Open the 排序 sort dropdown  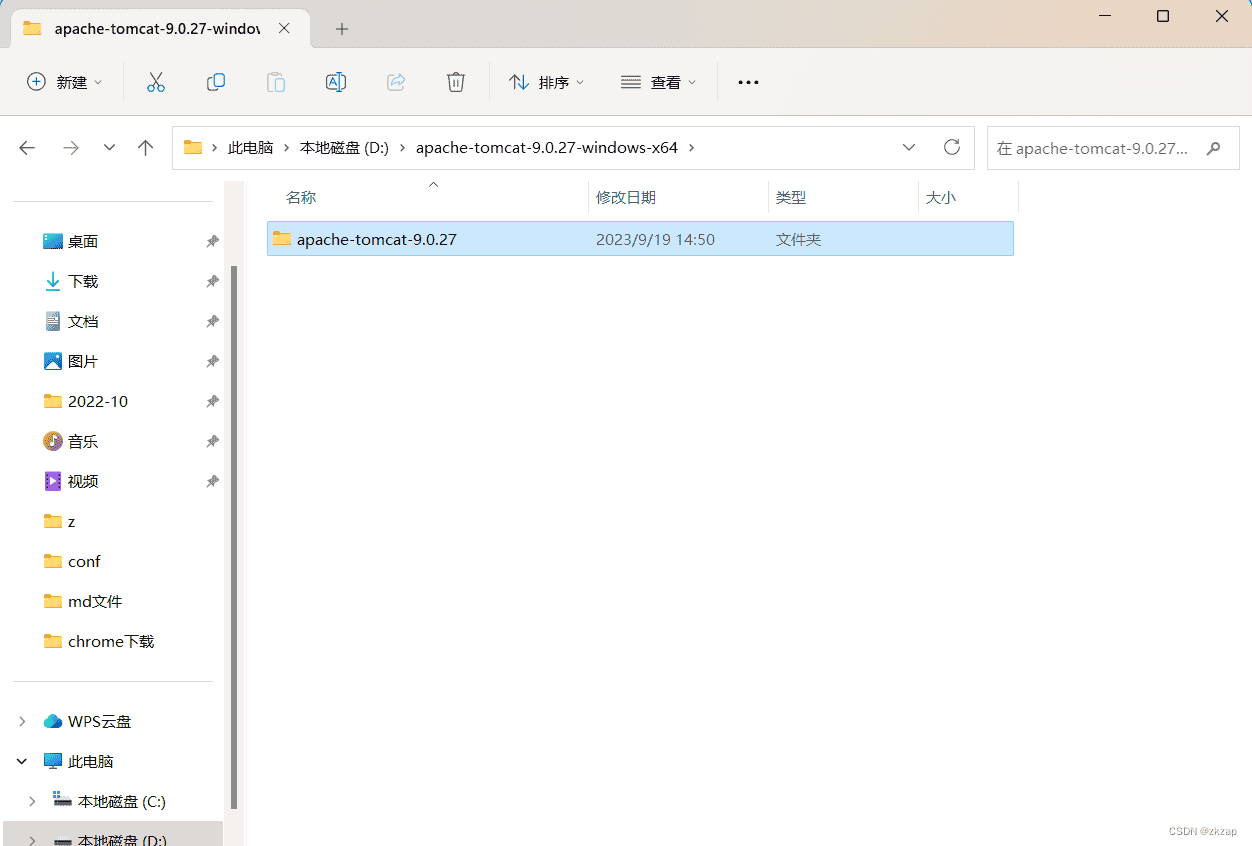pos(546,82)
